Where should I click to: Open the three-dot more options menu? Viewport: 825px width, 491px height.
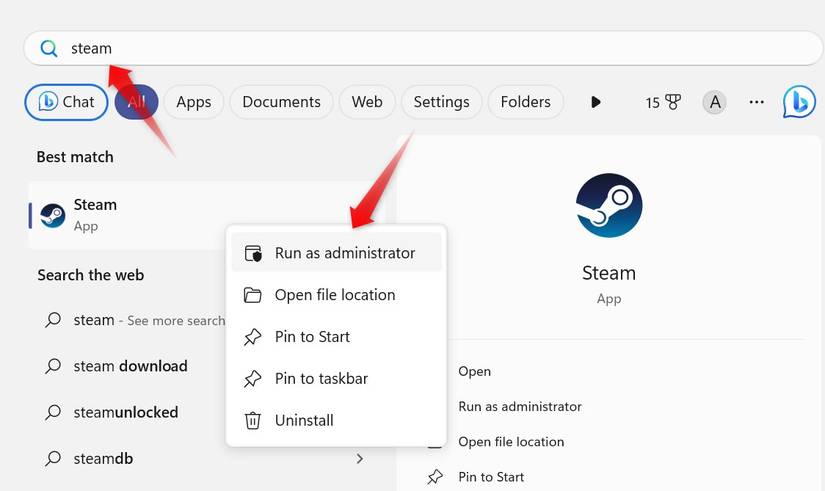(x=757, y=102)
